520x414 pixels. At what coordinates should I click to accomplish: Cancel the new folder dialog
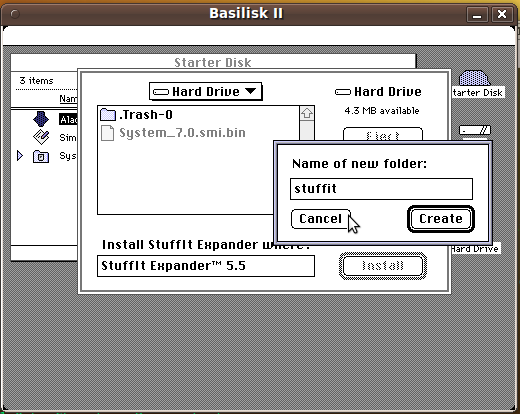point(320,219)
